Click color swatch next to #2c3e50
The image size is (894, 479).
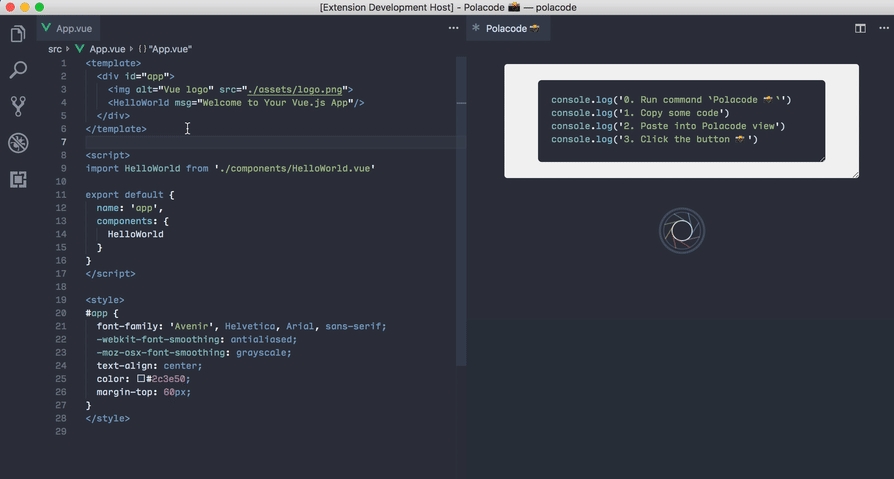[141, 379]
